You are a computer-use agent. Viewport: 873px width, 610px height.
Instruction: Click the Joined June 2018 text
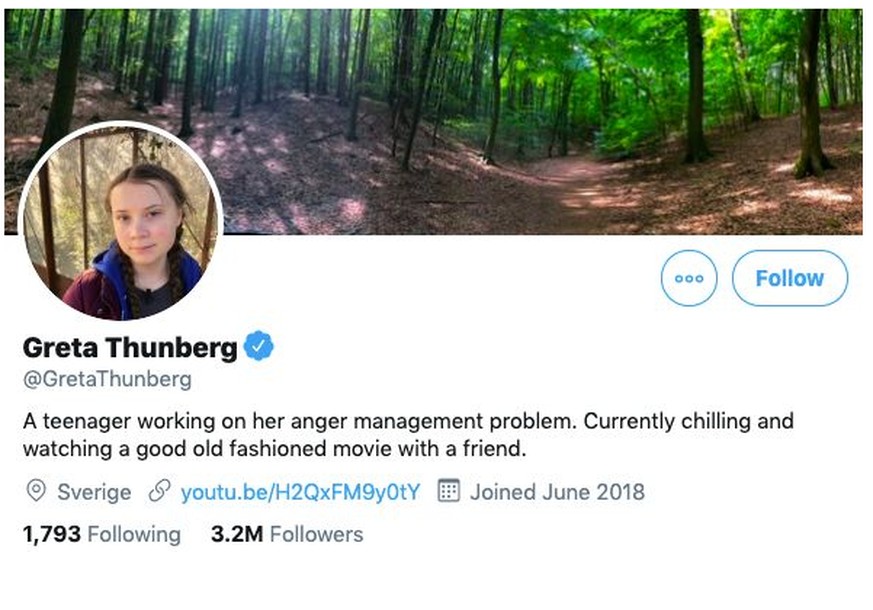(557, 492)
